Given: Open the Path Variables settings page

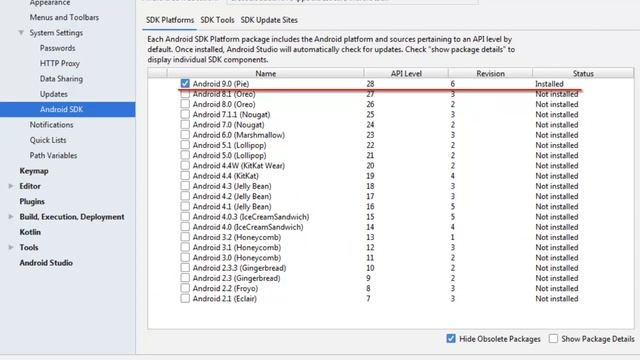Looking at the screenshot, I should point(53,155).
